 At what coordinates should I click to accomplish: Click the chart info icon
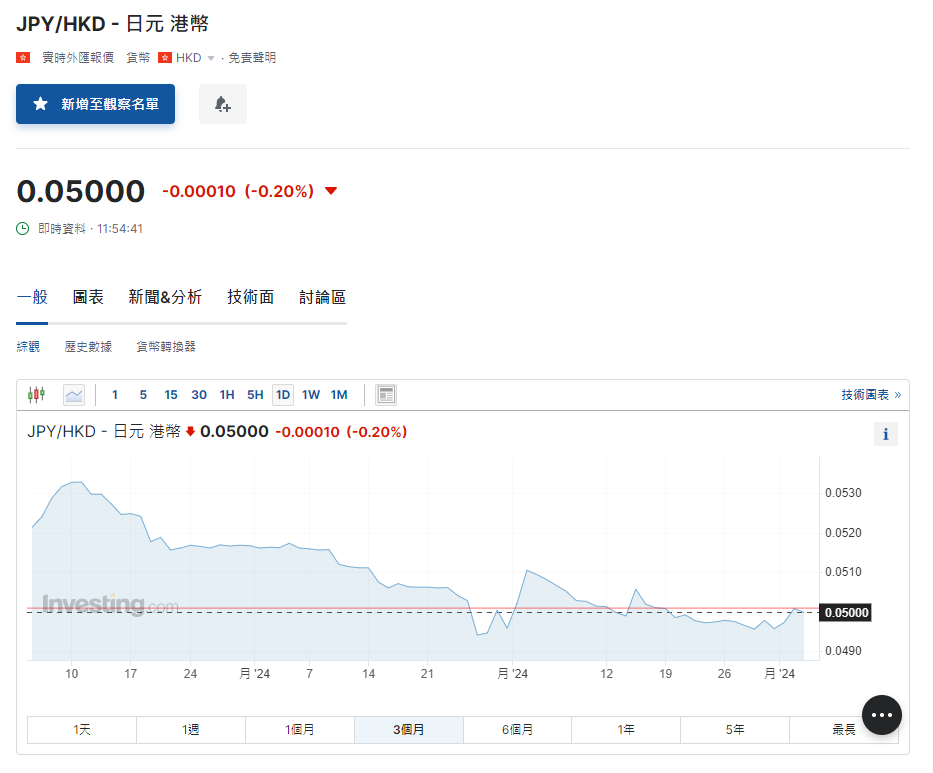(885, 434)
